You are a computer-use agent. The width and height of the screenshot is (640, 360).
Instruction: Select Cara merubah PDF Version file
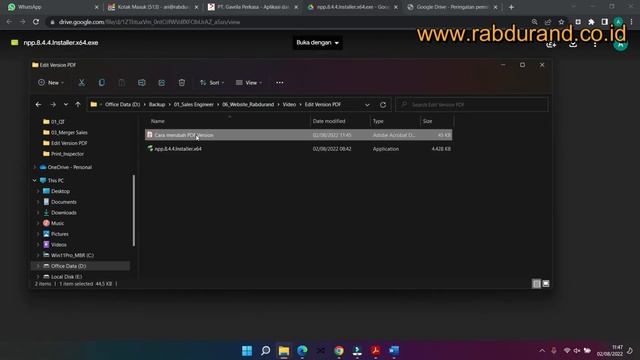click(x=298, y=135)
